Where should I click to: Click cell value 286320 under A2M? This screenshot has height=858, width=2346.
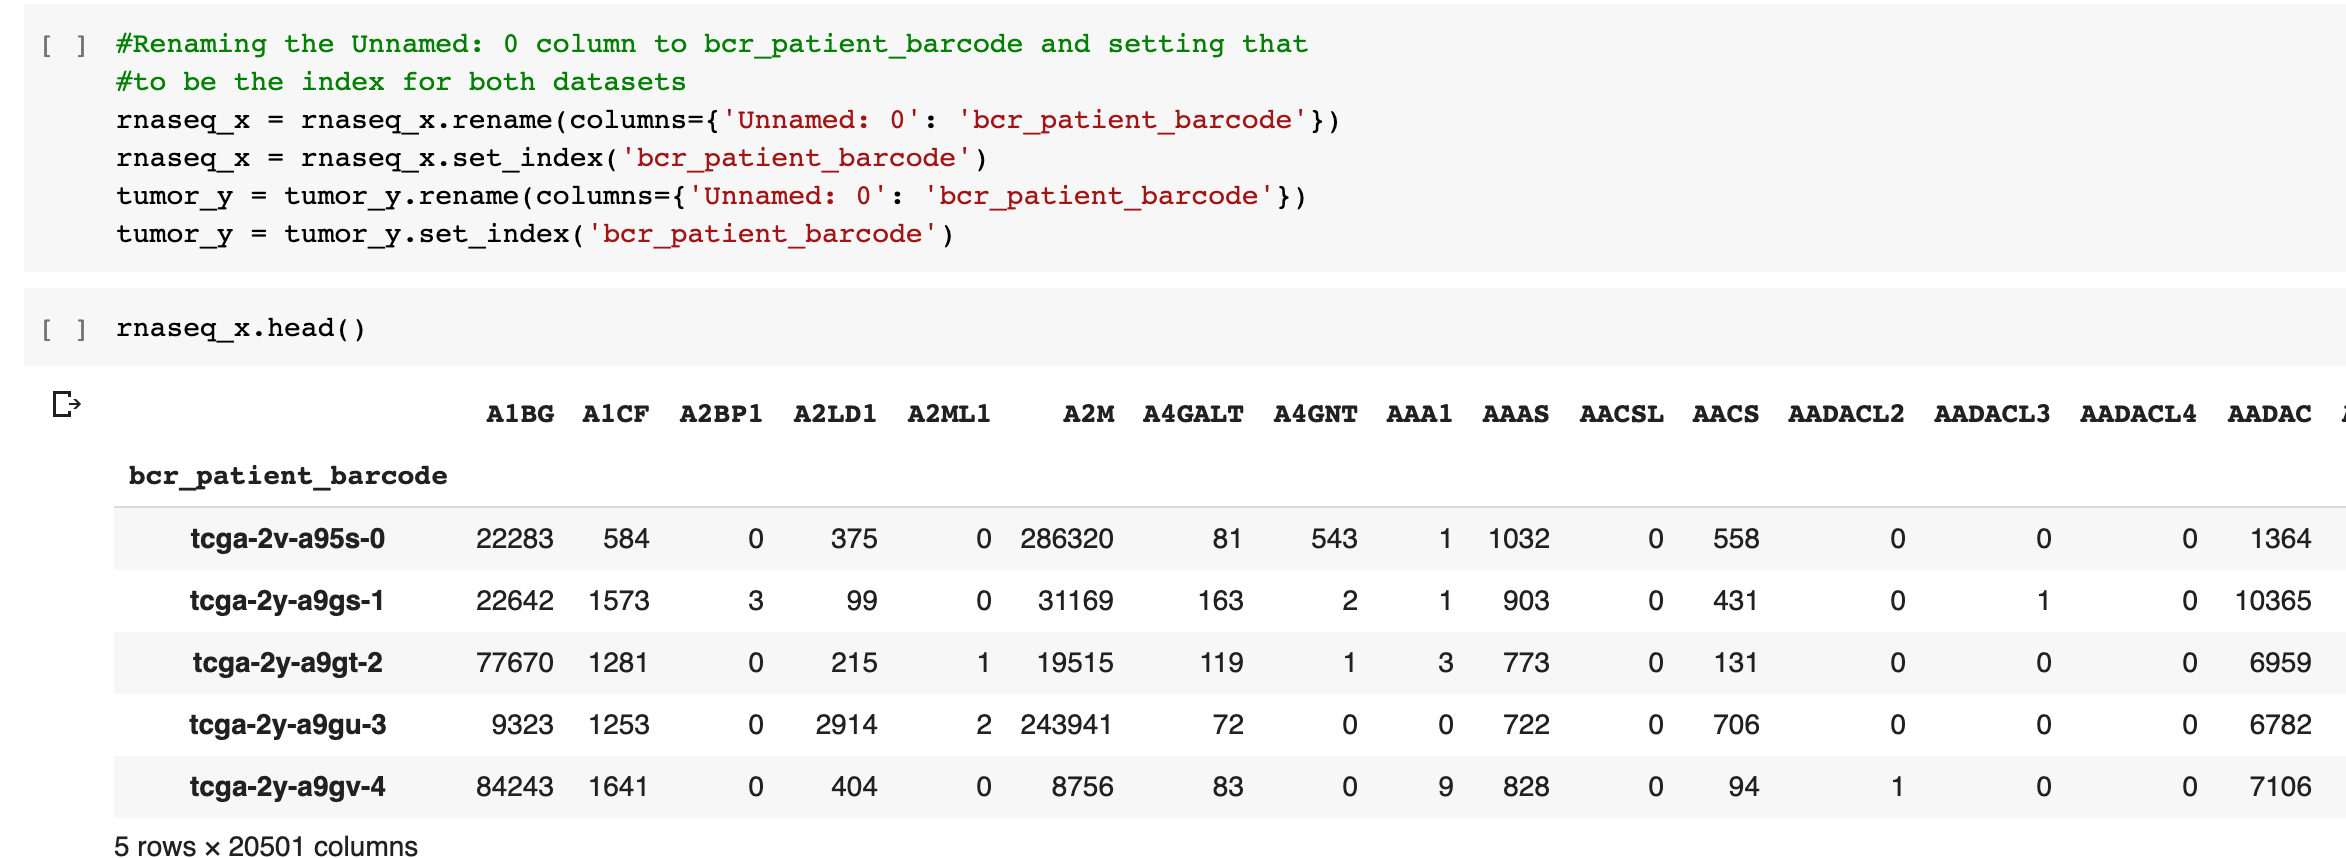click(1066, 539)
